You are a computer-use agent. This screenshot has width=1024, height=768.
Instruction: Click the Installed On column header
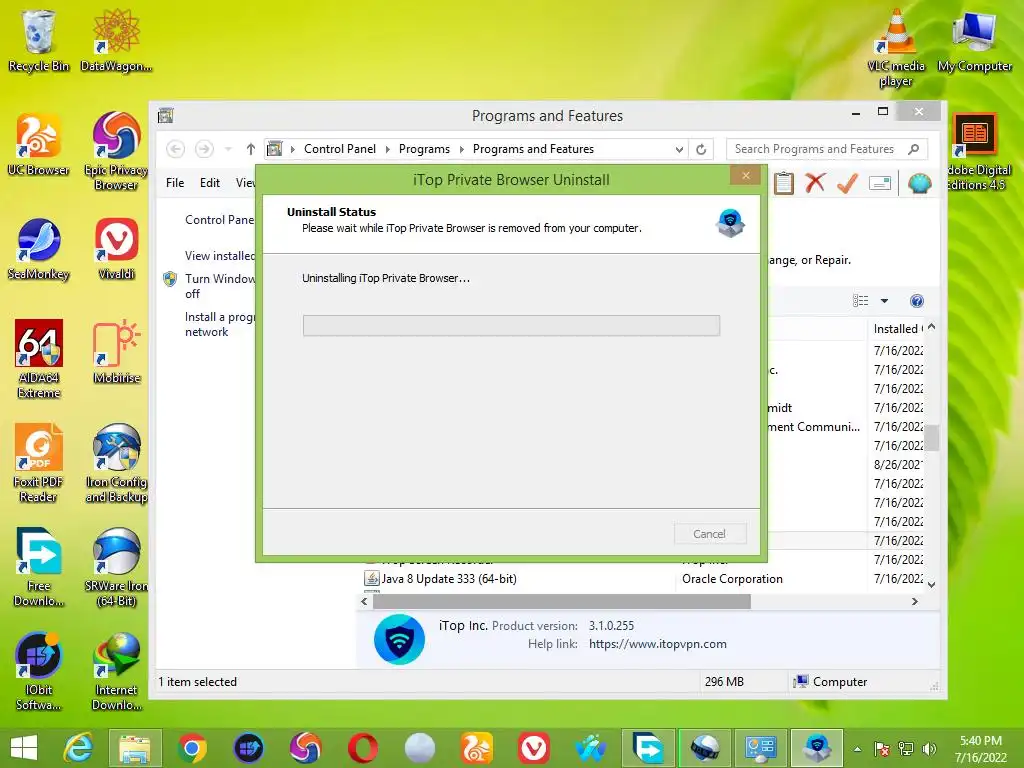tap(897, 328)
